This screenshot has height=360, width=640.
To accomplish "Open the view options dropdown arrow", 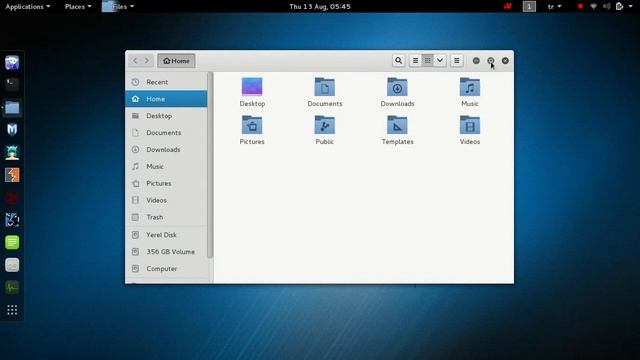I will tap(440, 60).
